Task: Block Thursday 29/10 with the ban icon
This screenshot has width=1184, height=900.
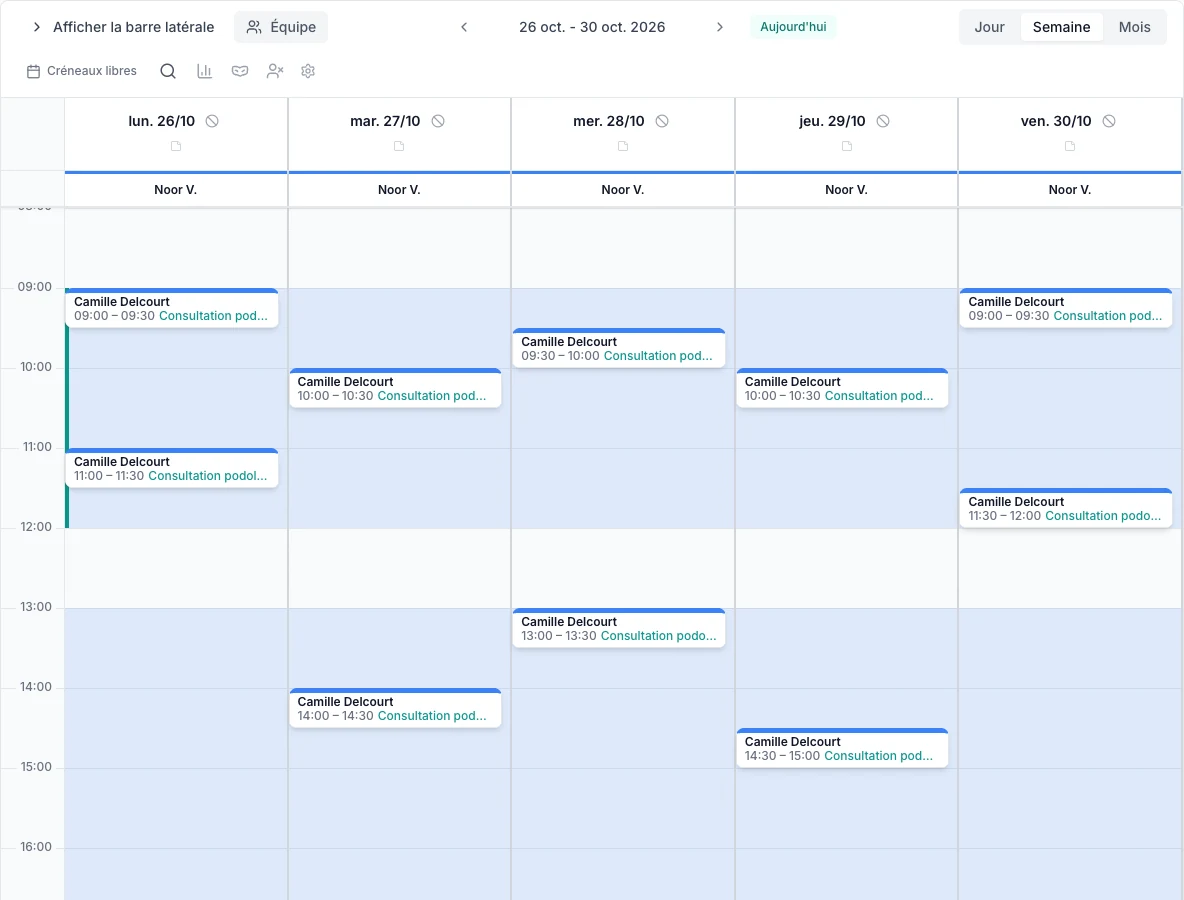Action: (883, 121)
